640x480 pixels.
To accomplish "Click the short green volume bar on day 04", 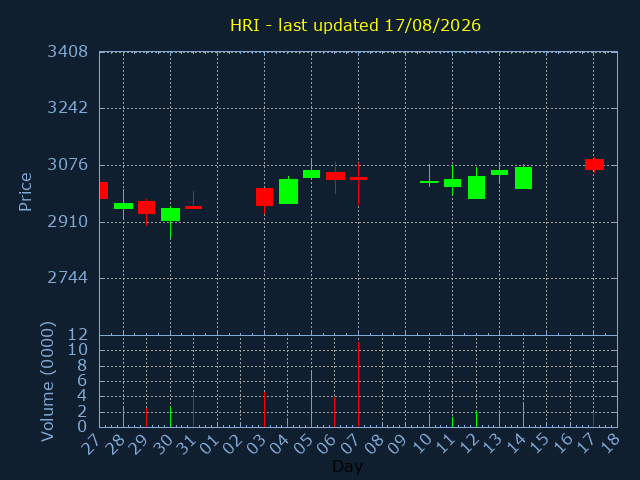I will point(288,422).
